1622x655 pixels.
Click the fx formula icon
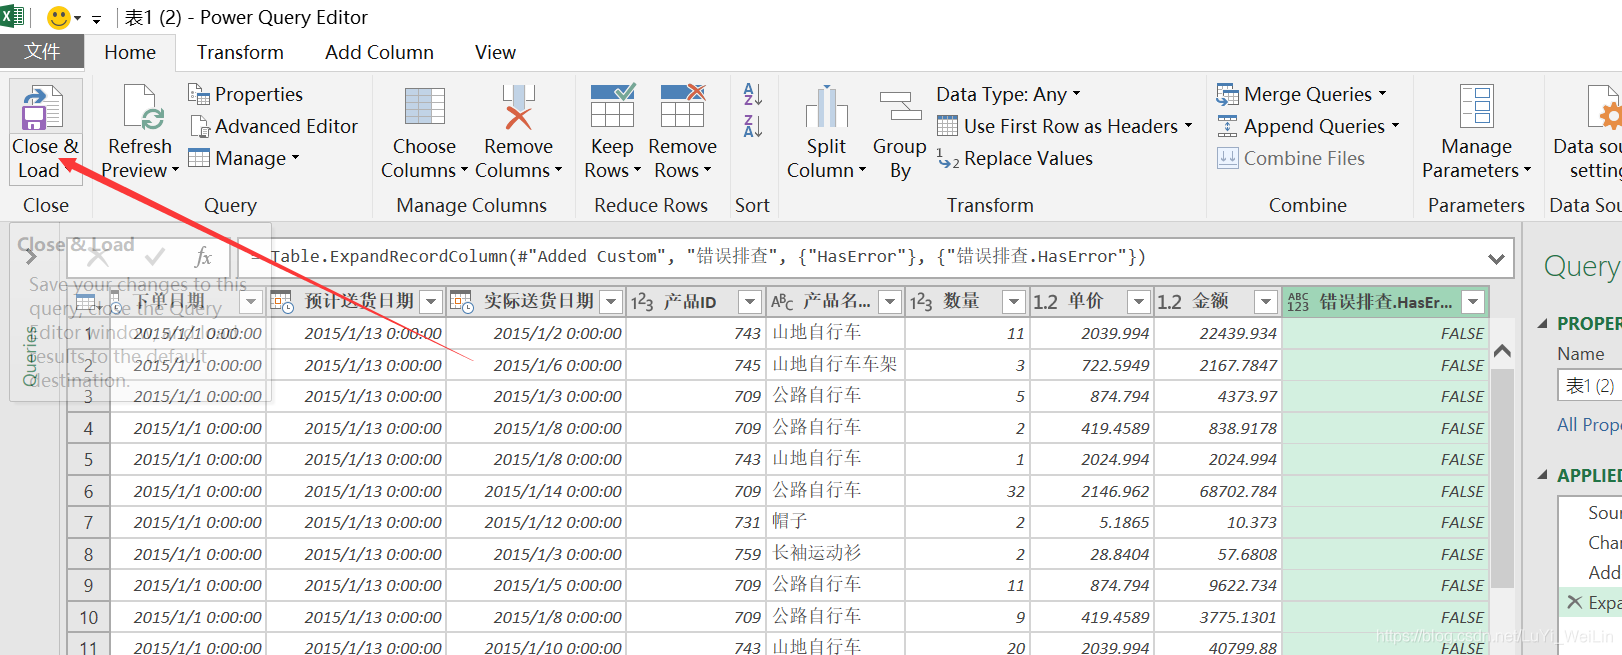pyautogui.click(x=203, y=257)
